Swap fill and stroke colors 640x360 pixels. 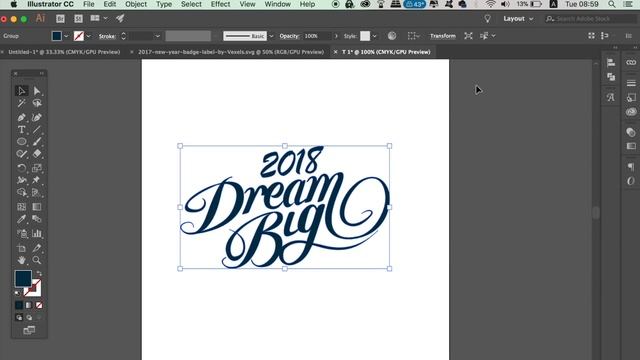pos(39,273)
